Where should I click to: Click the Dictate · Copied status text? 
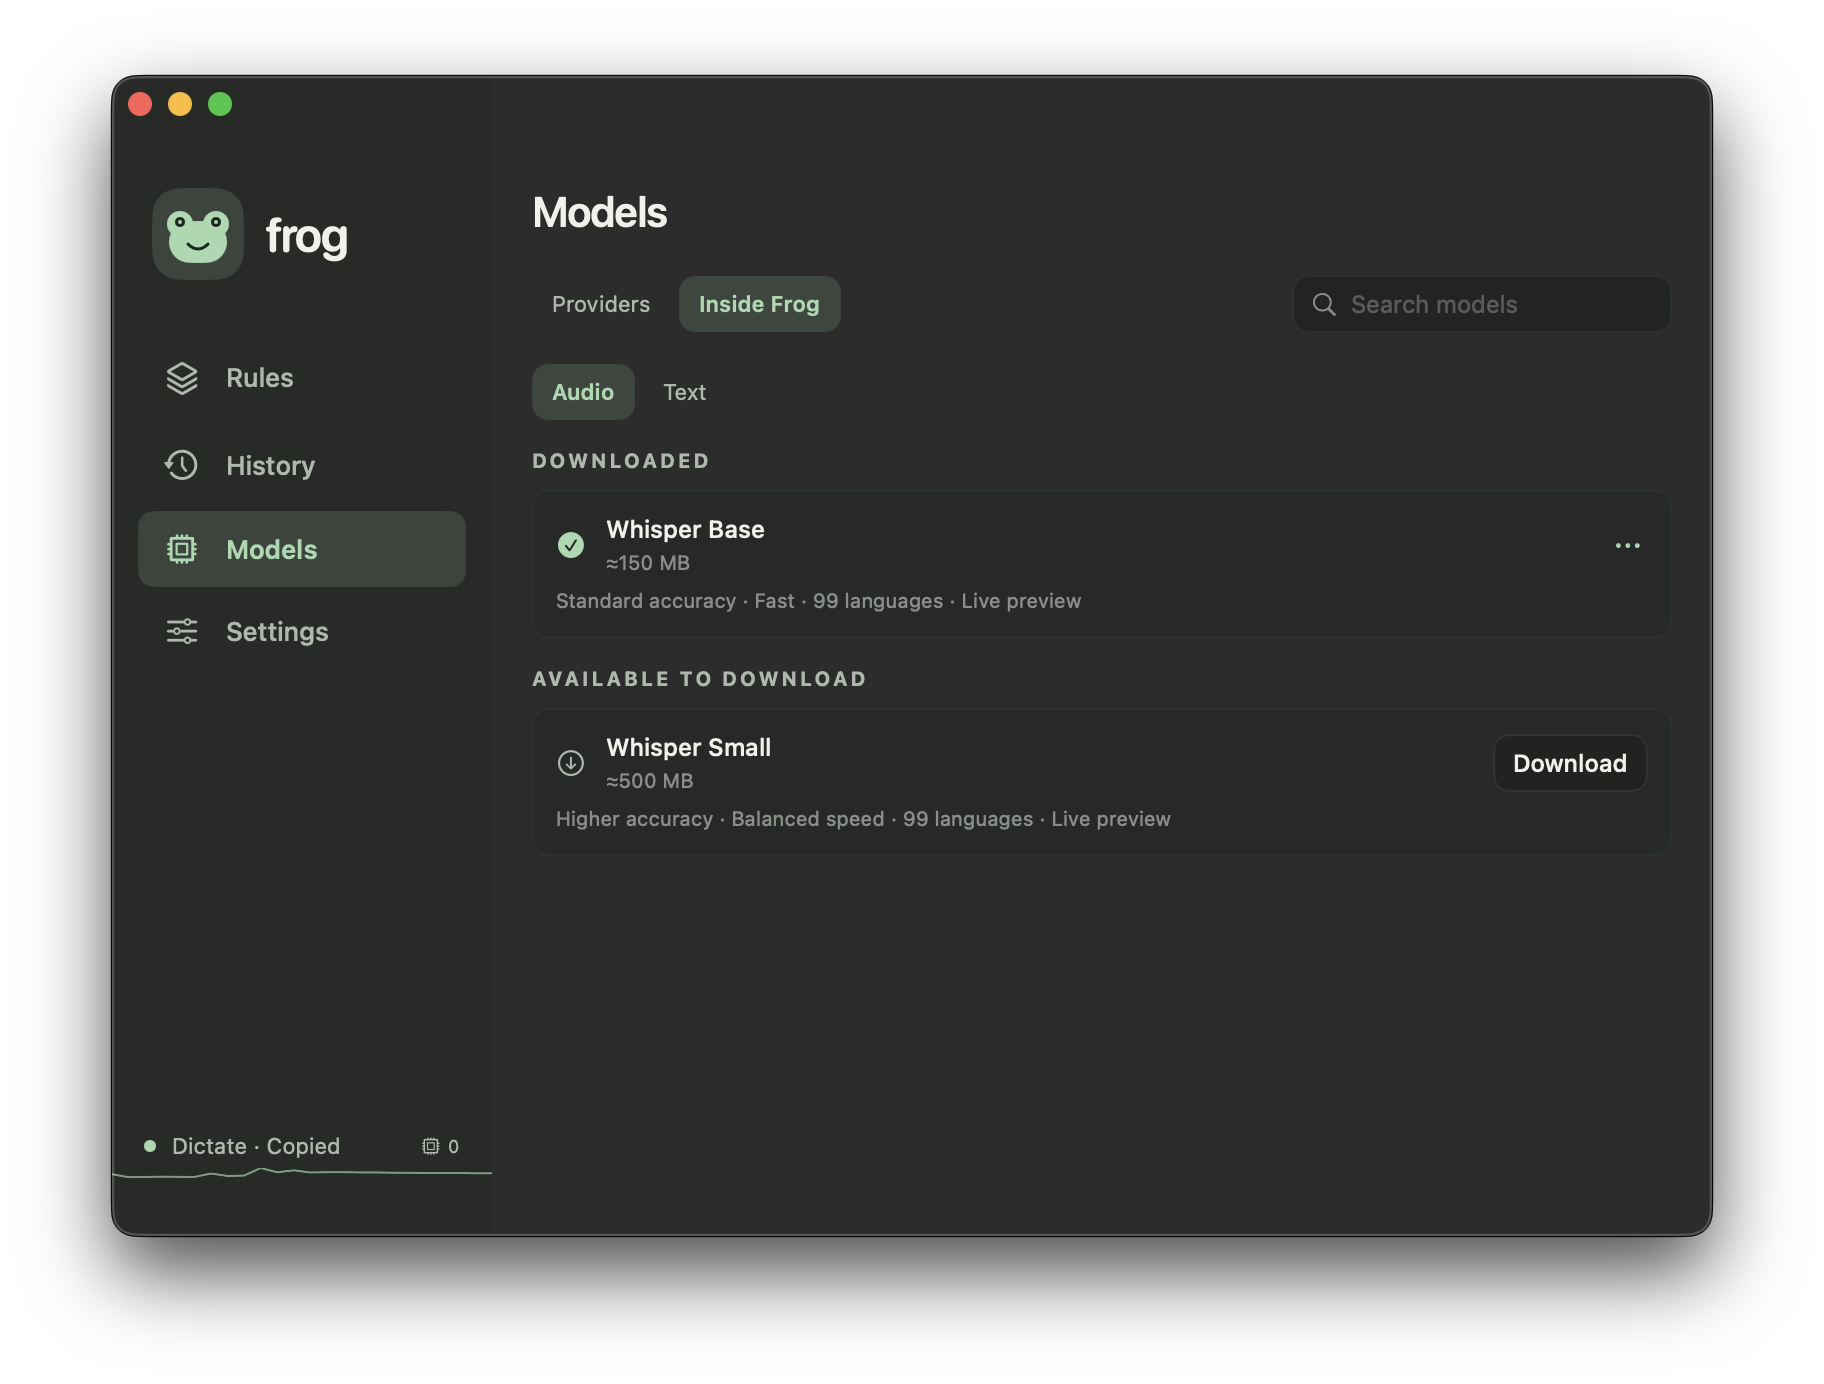256,1146
